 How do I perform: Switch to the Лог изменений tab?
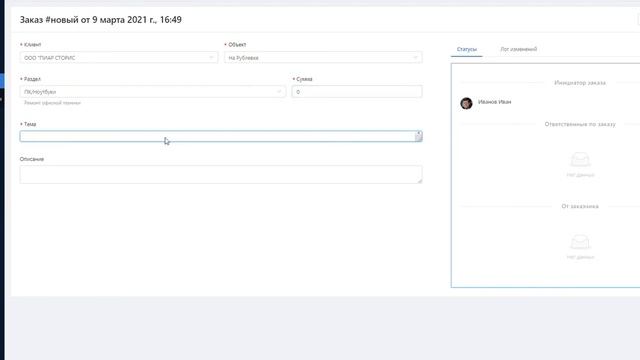tap(518, 49)
